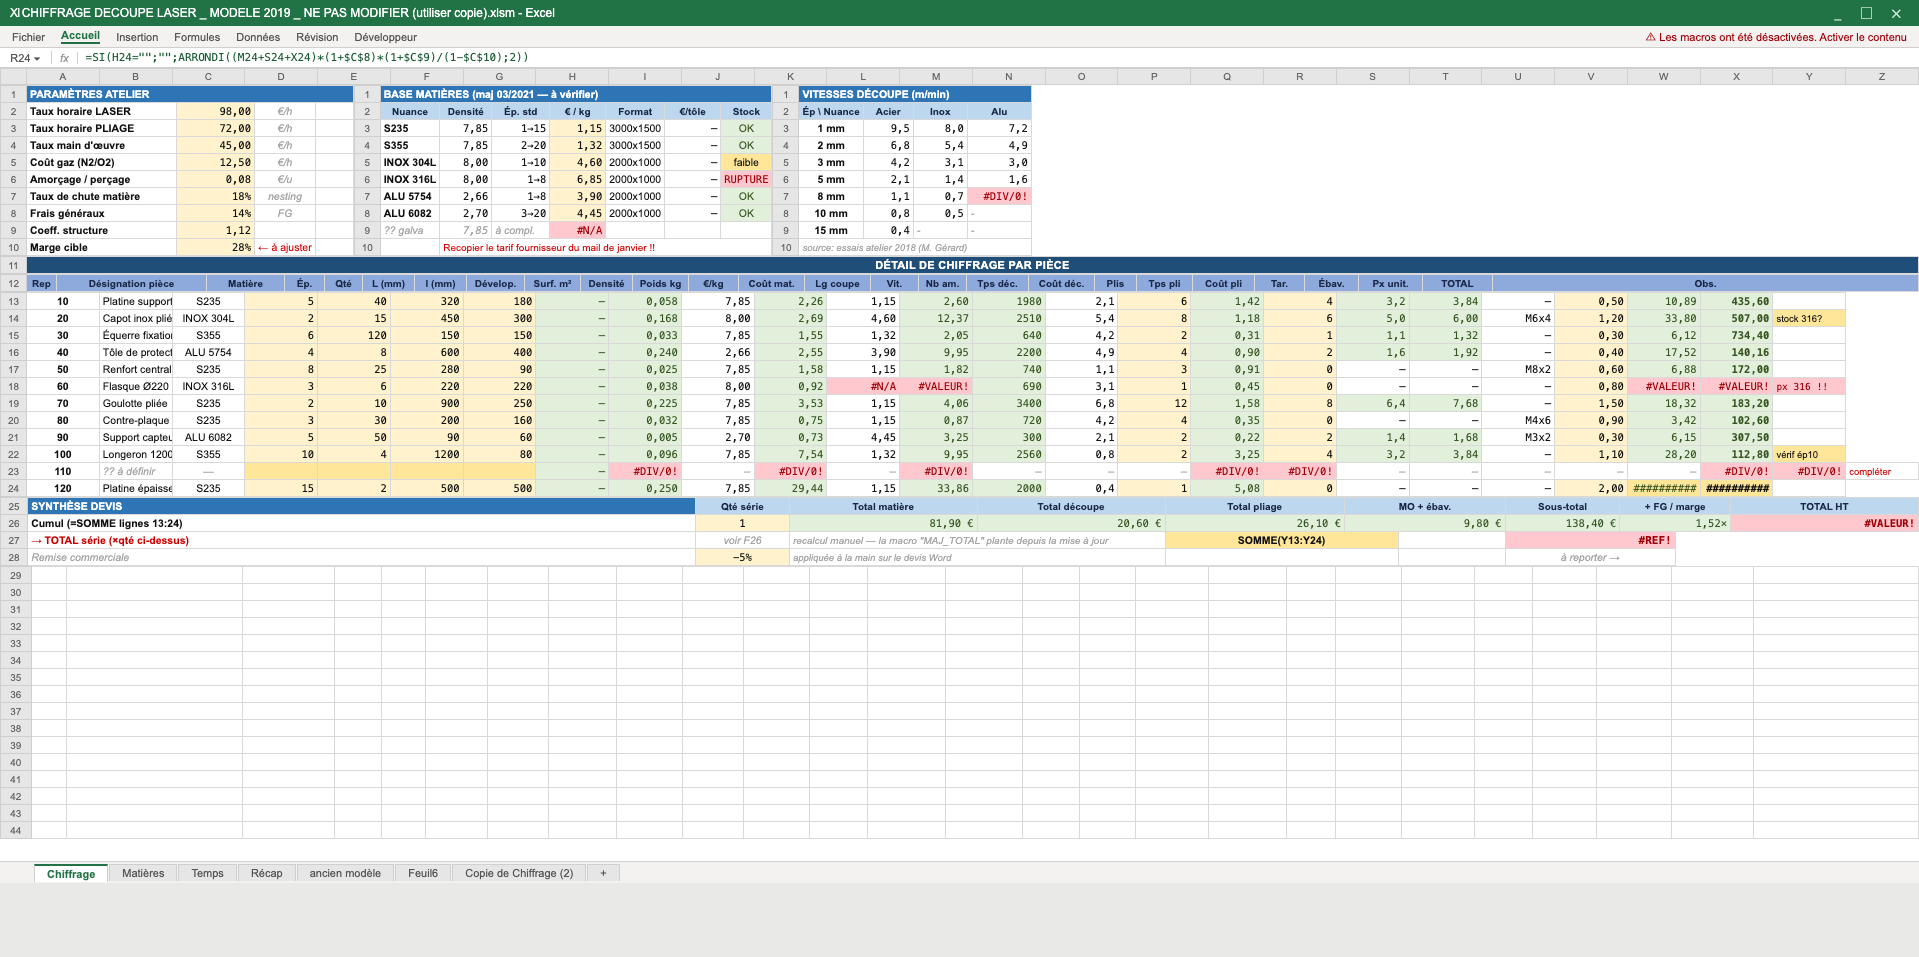The image size is (1919, 957).
Task: Select the RUPTURE stock cell
Action: click(746, 180)
